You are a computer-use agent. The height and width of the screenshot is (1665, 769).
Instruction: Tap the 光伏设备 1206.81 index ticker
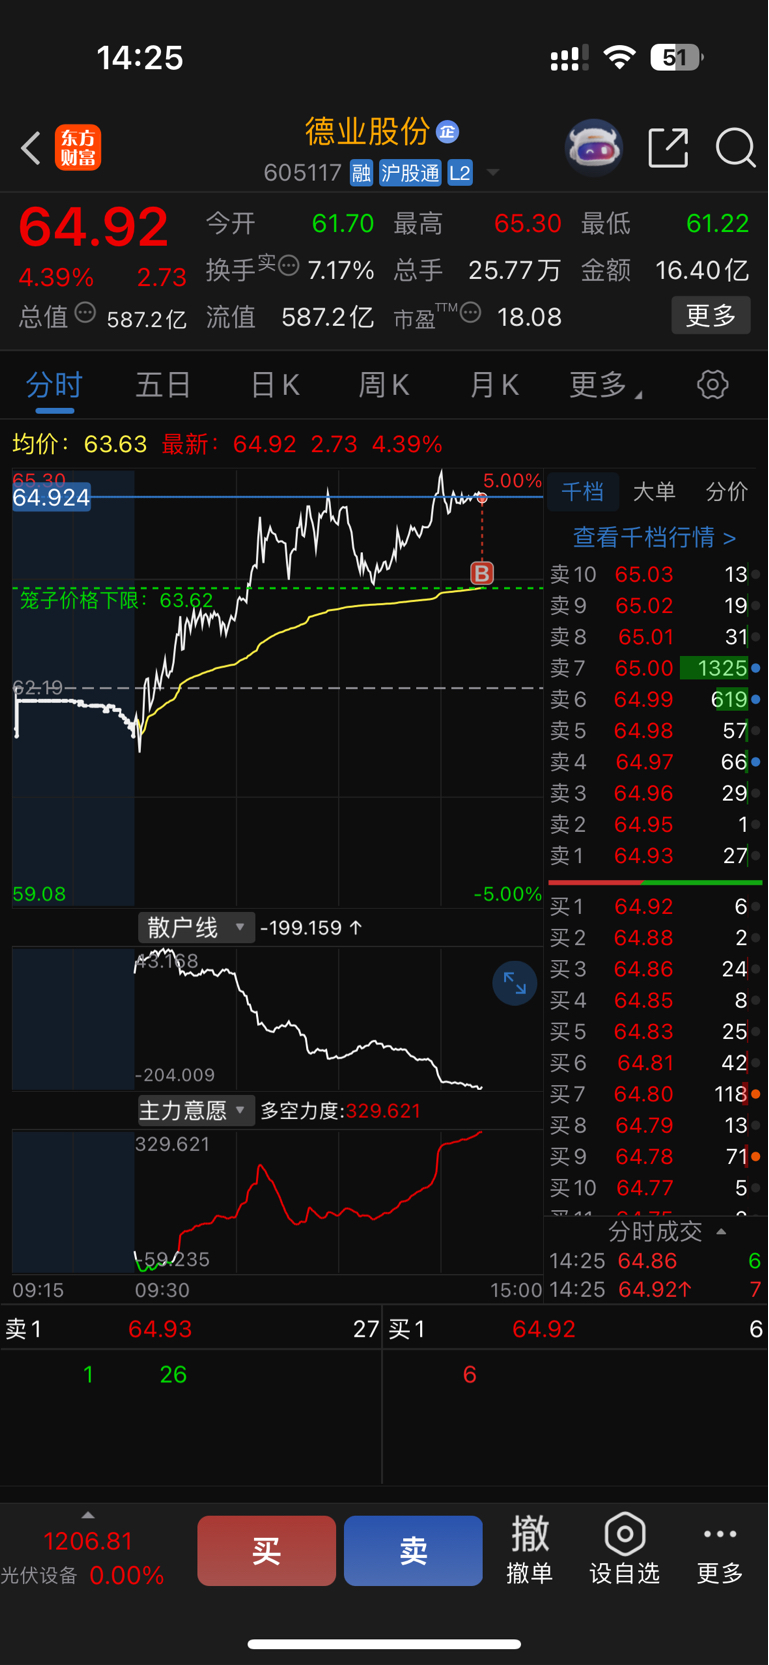coord(83,1557)
